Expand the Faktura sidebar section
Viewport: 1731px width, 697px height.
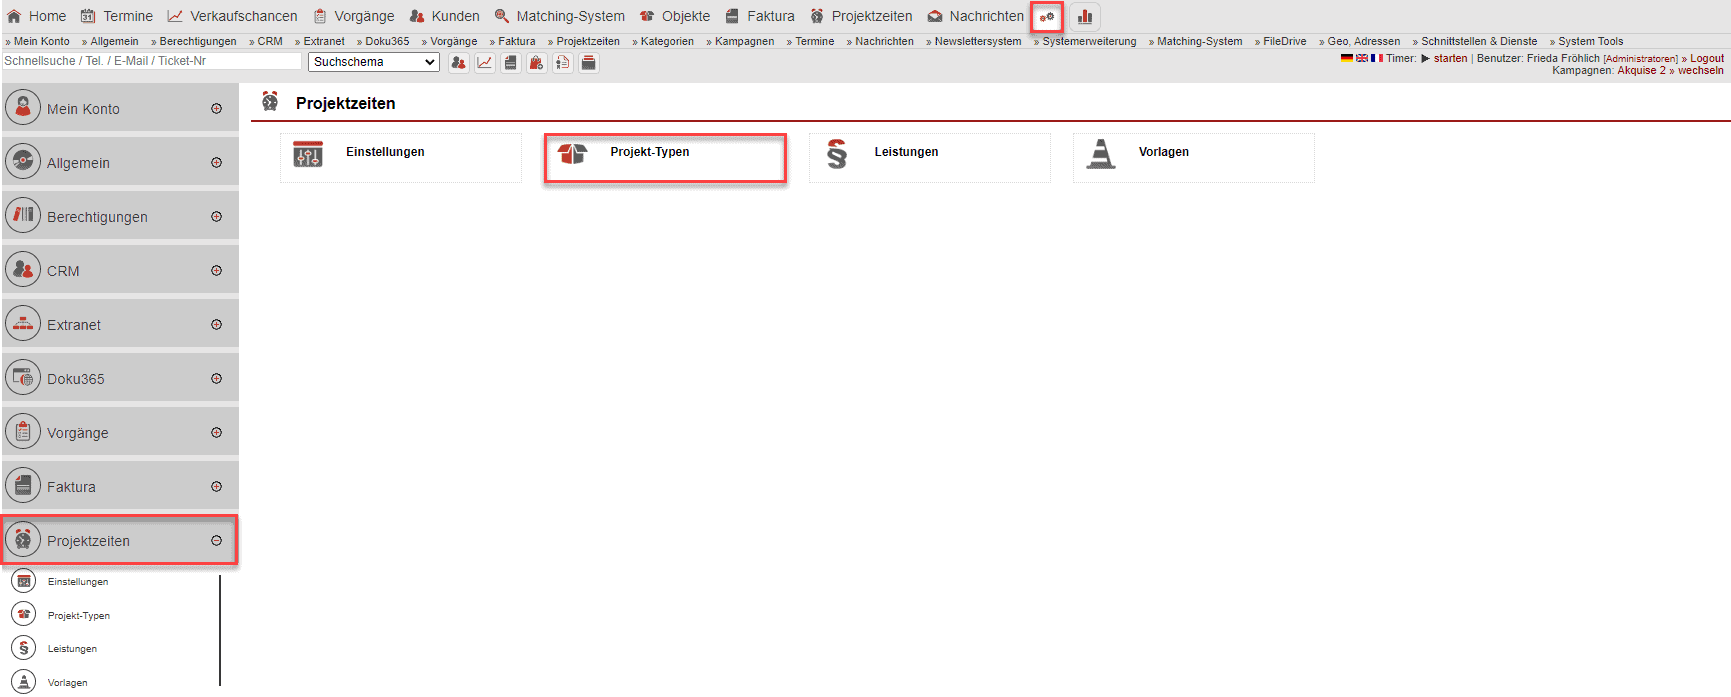[x=216, y=487]
